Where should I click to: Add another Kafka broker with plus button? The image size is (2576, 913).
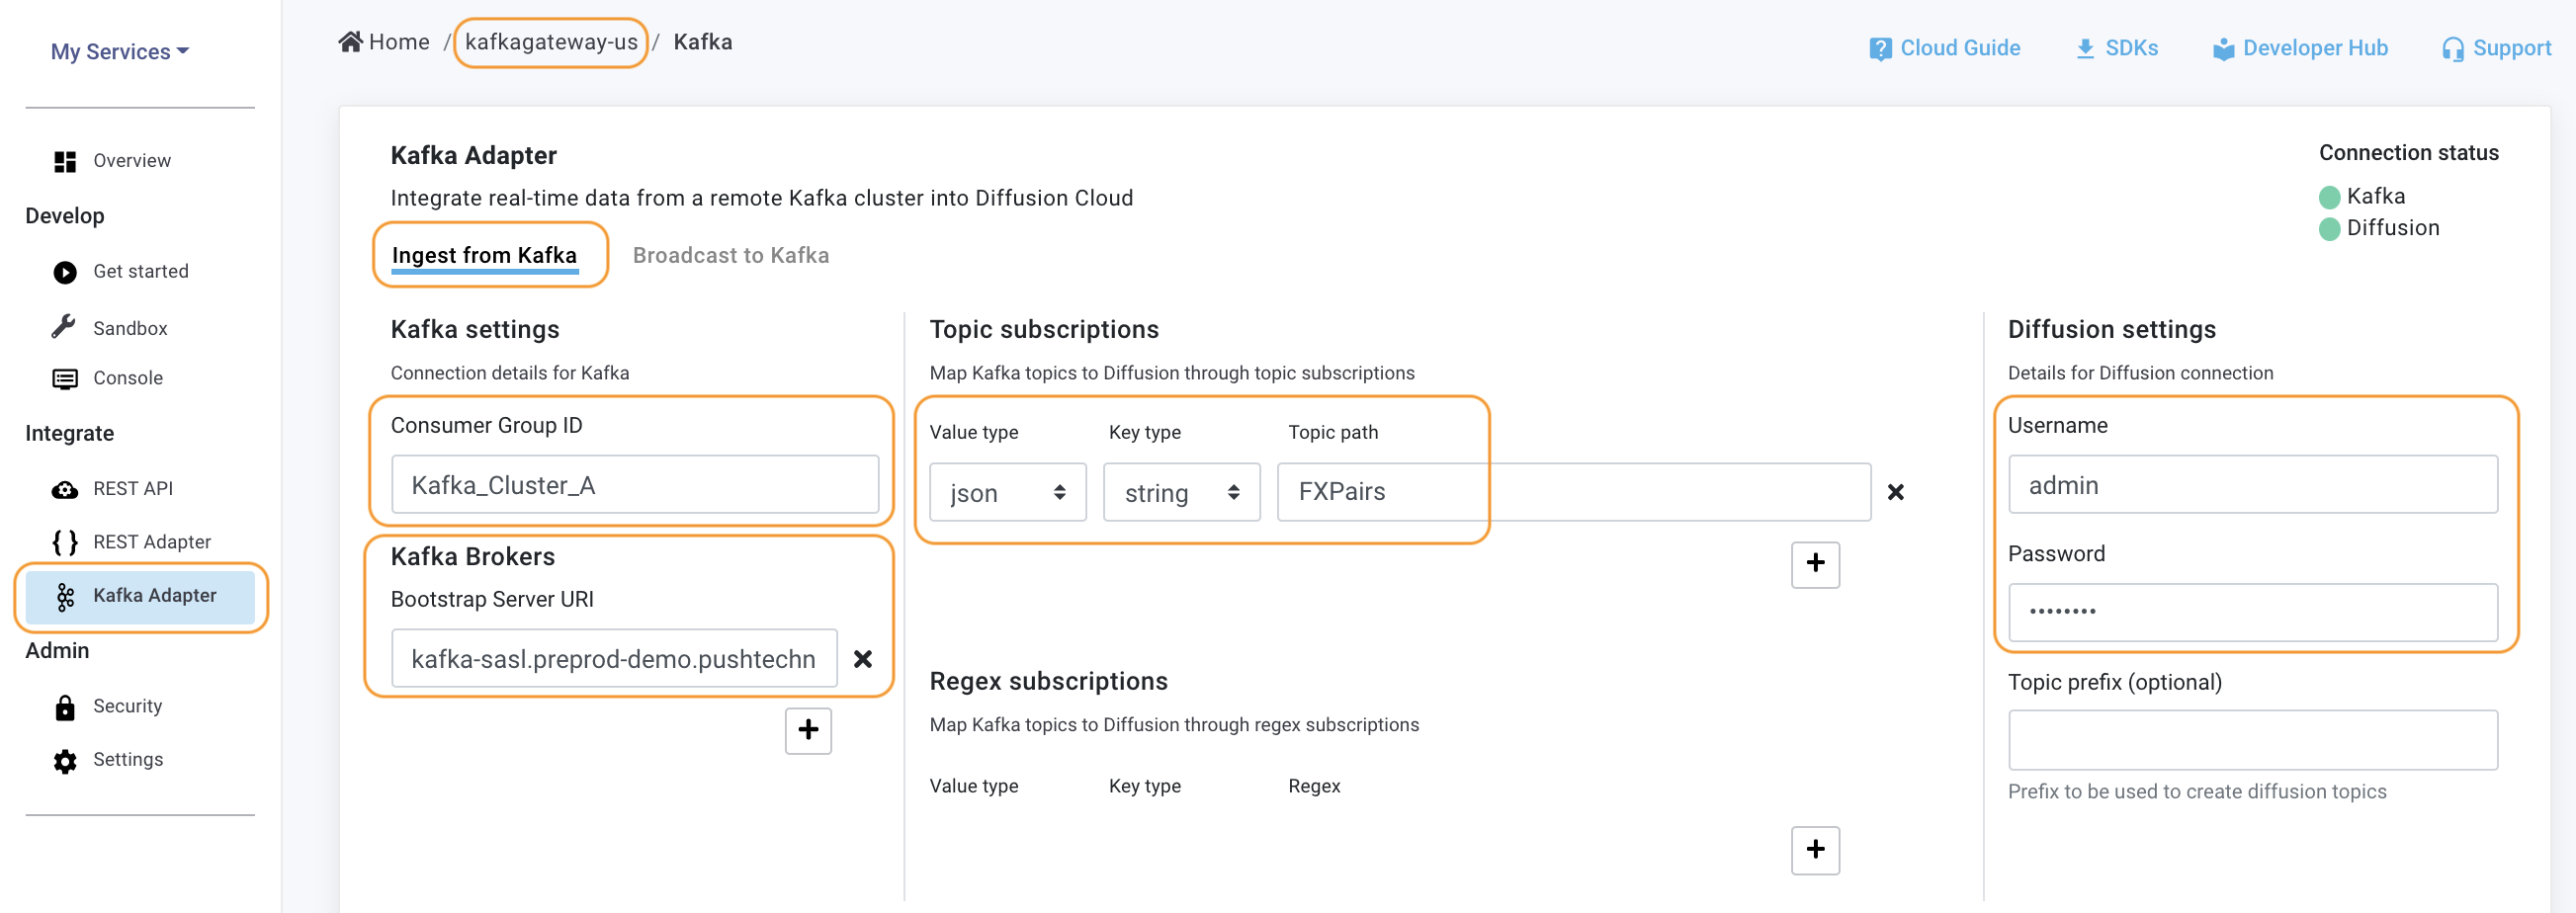(x=808, y=730)
